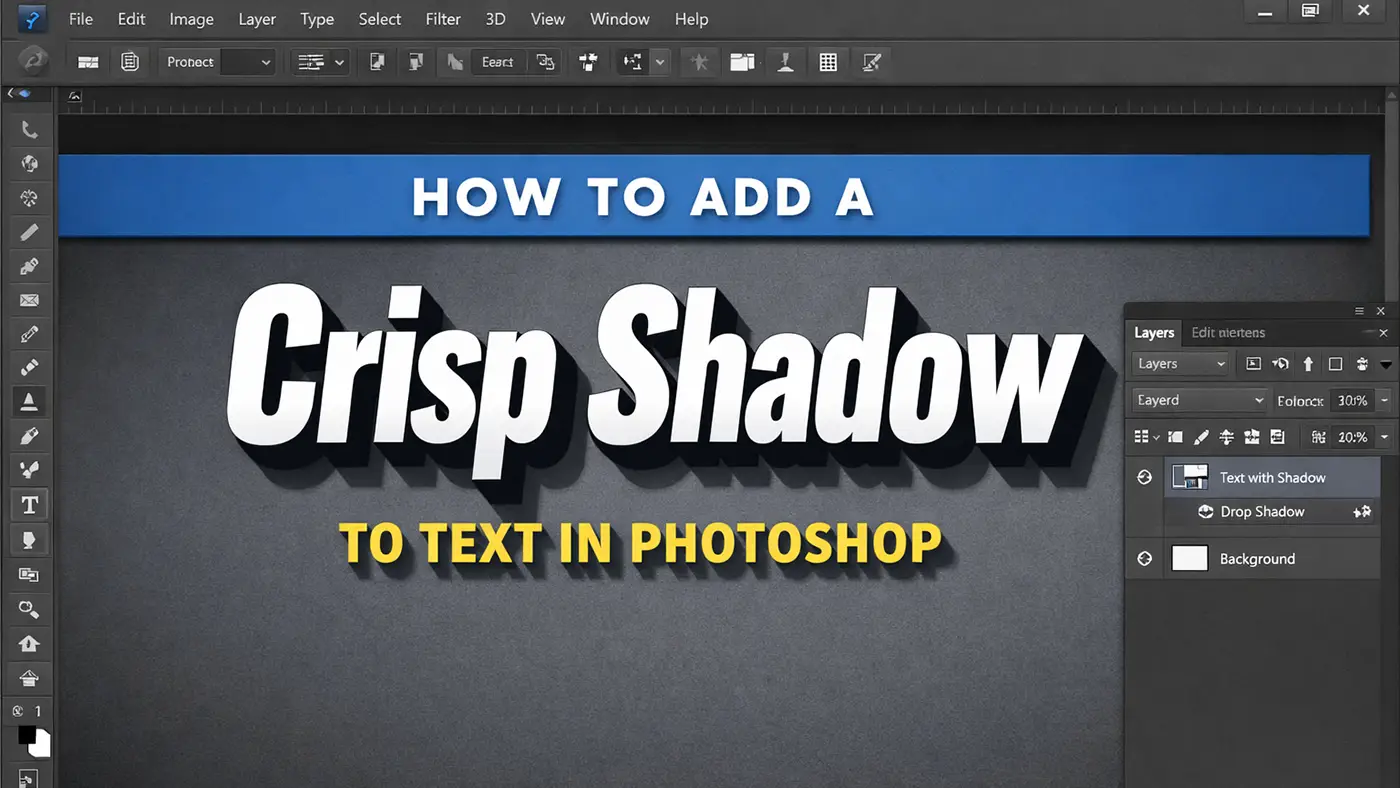1400x788 pixels.
Task: Select the envelope tool in left toolbar
Action: [x=29, y=300]
